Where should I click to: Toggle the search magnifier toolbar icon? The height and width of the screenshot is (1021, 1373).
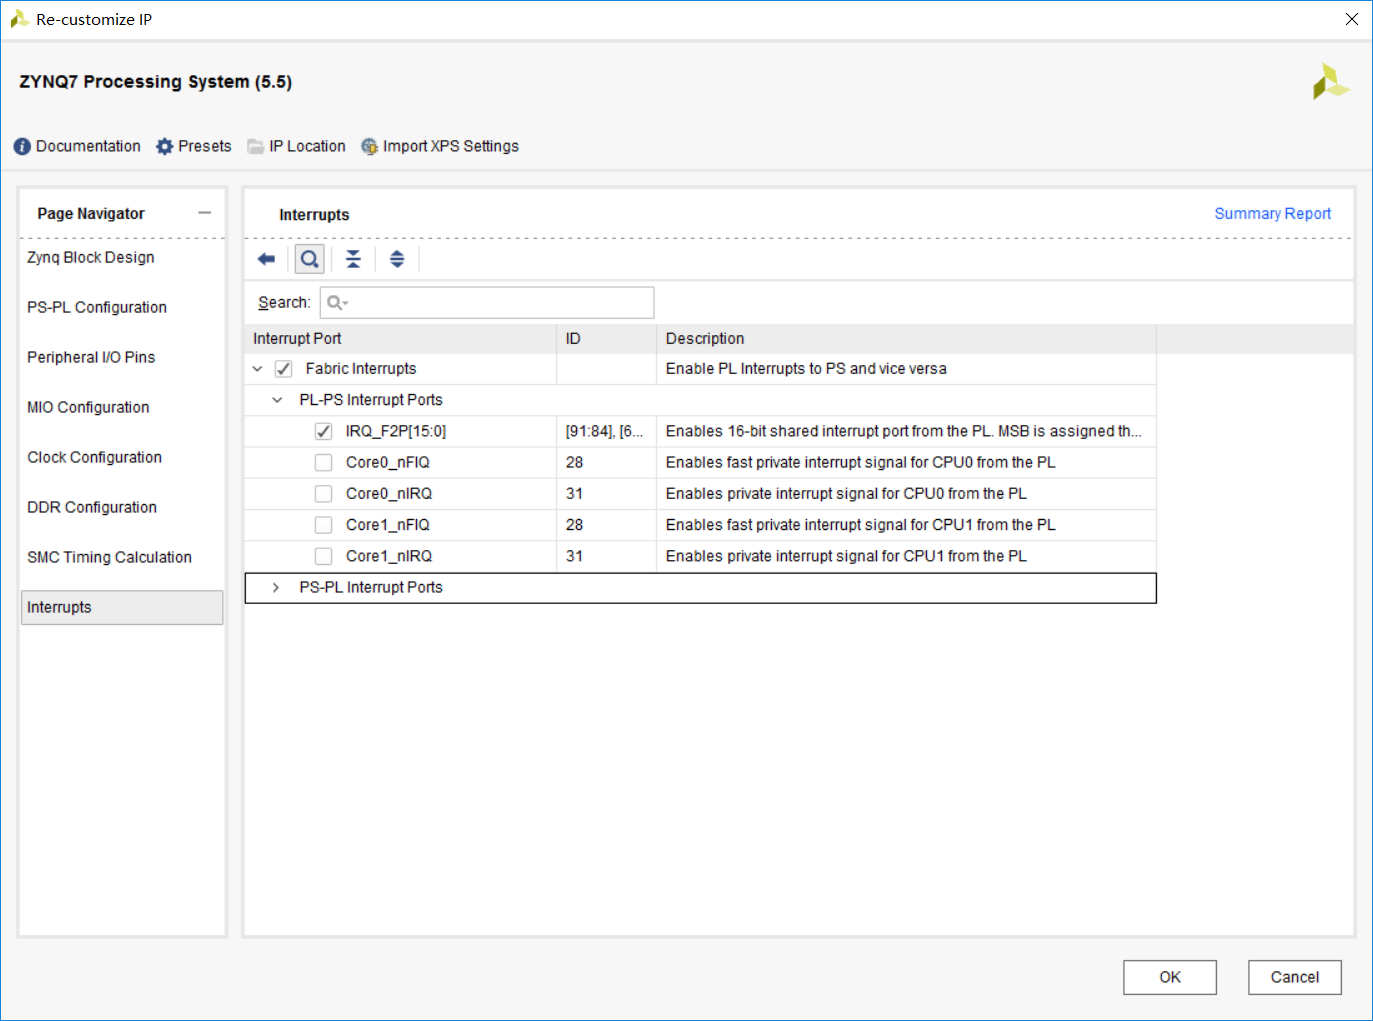(x=310, y=259)
